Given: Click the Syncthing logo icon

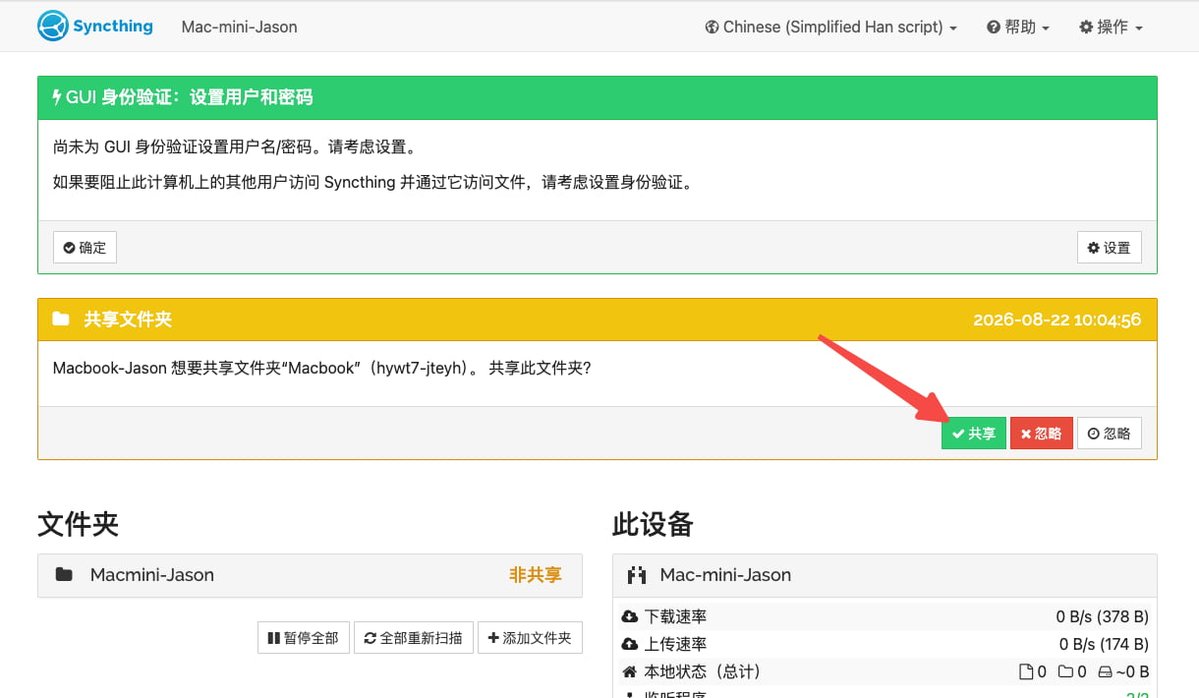Looking at the screenshot, I should [53, 26].
